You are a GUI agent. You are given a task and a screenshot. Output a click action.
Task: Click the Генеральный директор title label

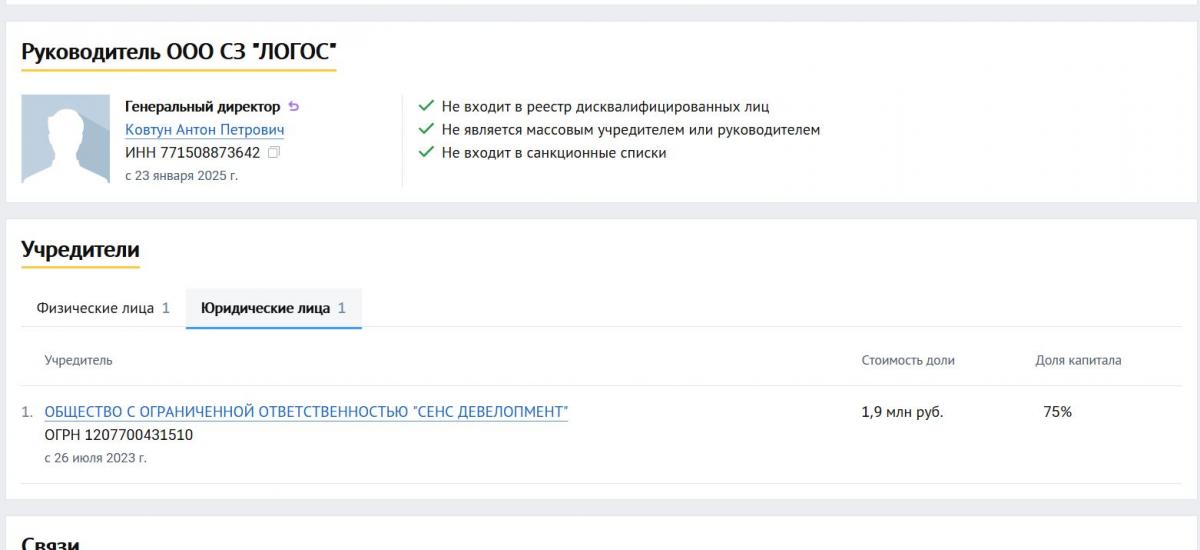click(202, 106)
